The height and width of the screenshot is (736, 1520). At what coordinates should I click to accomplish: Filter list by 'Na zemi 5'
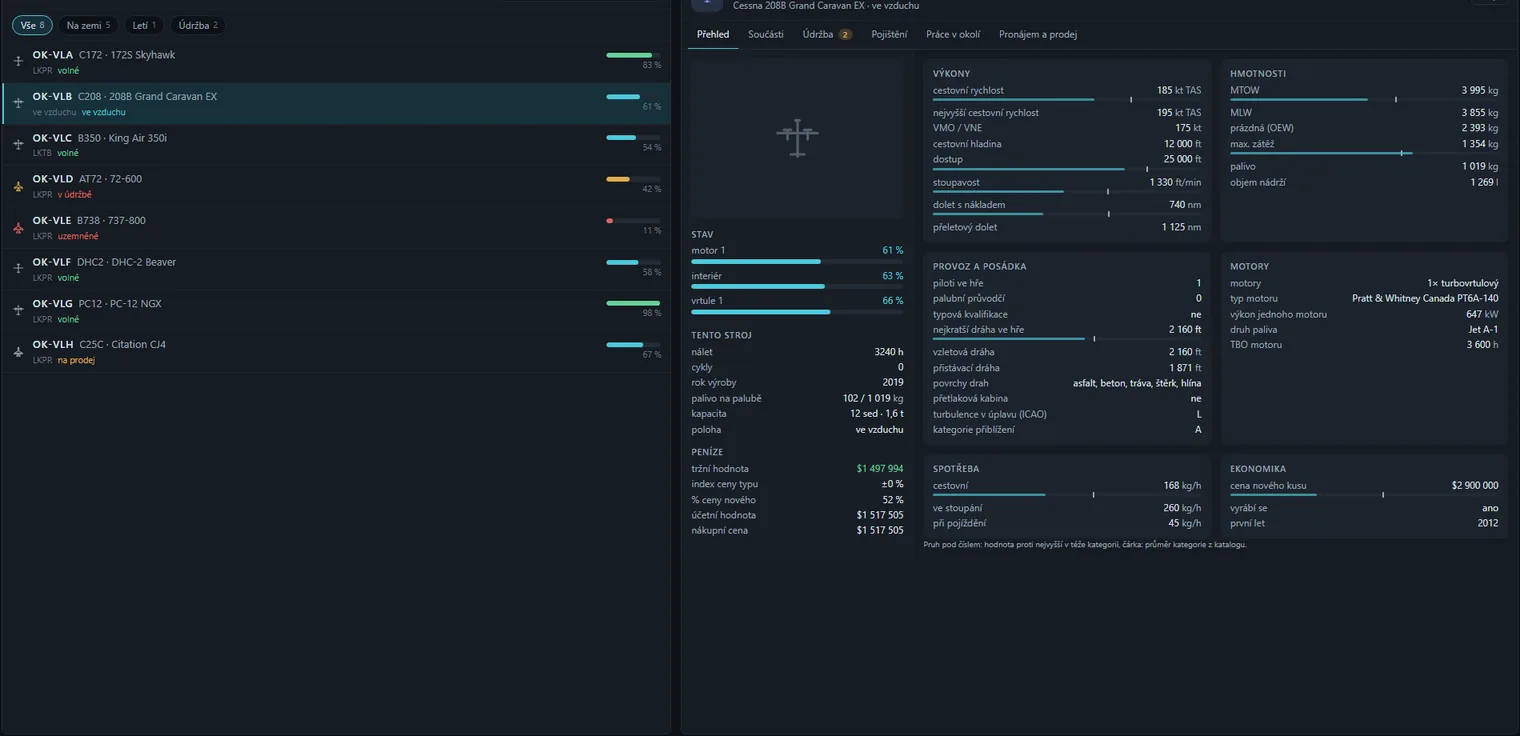coord(88,25)
